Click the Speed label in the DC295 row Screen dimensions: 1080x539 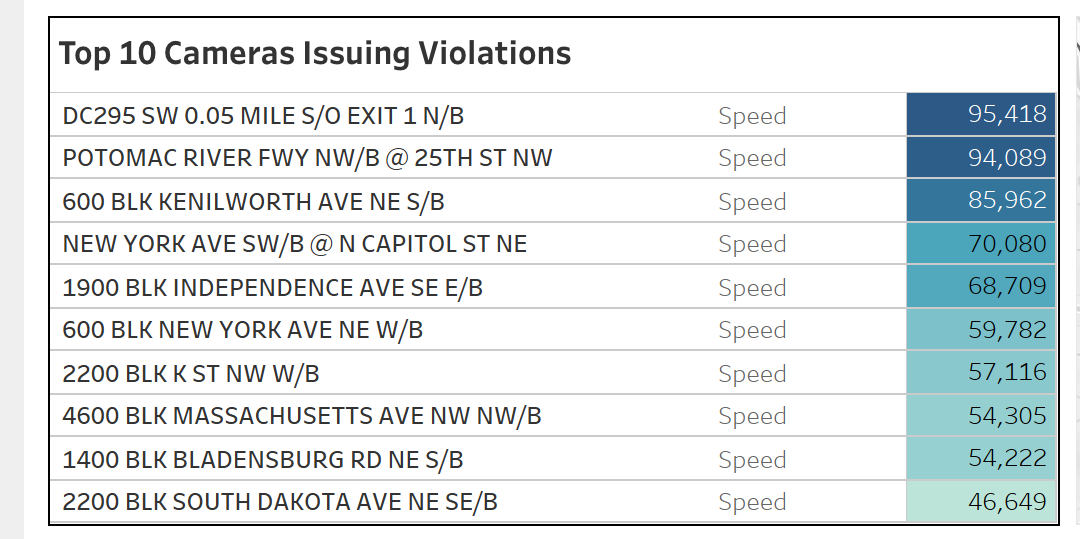pos(752,116)
